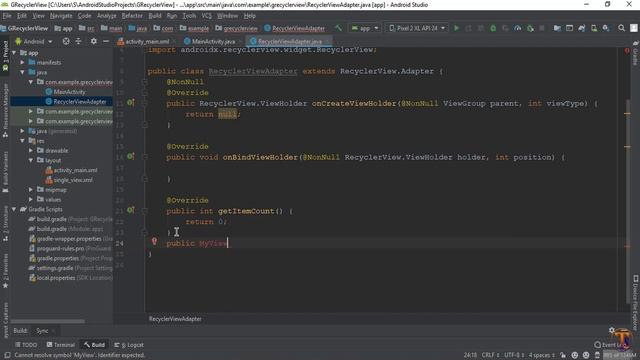The image size is (640, 360).
Task: Click the Sync Project with Gradle Files icon
Action: [x=582, y=28]
